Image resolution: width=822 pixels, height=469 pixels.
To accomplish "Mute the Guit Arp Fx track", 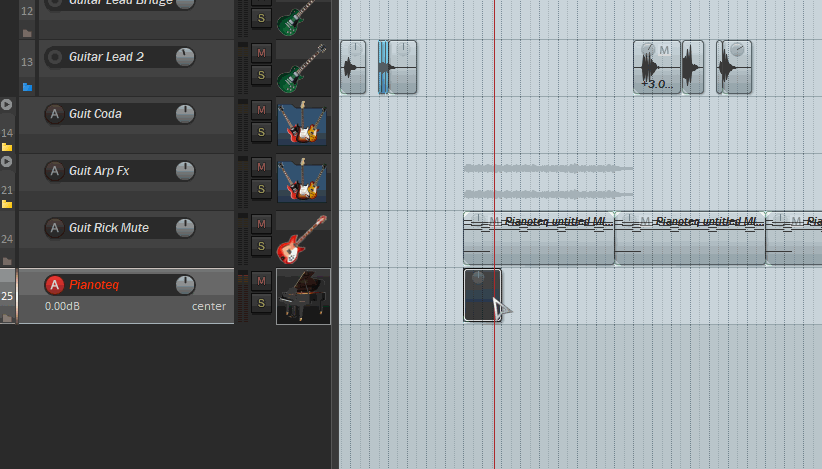I will [261, 167].
